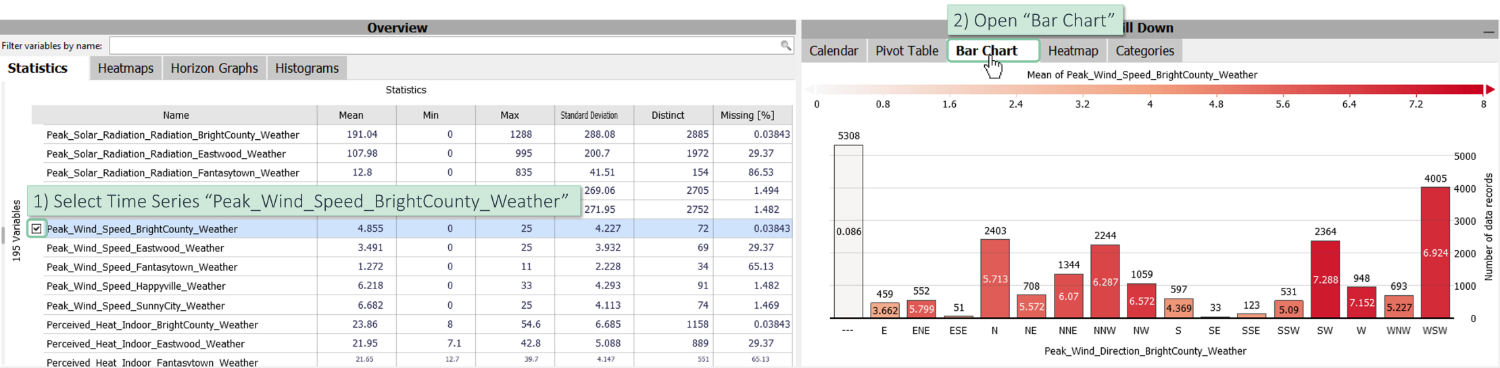Uncheck the Peak_Wind_Speed_BrightCounty_Weather checkbox

37,229
